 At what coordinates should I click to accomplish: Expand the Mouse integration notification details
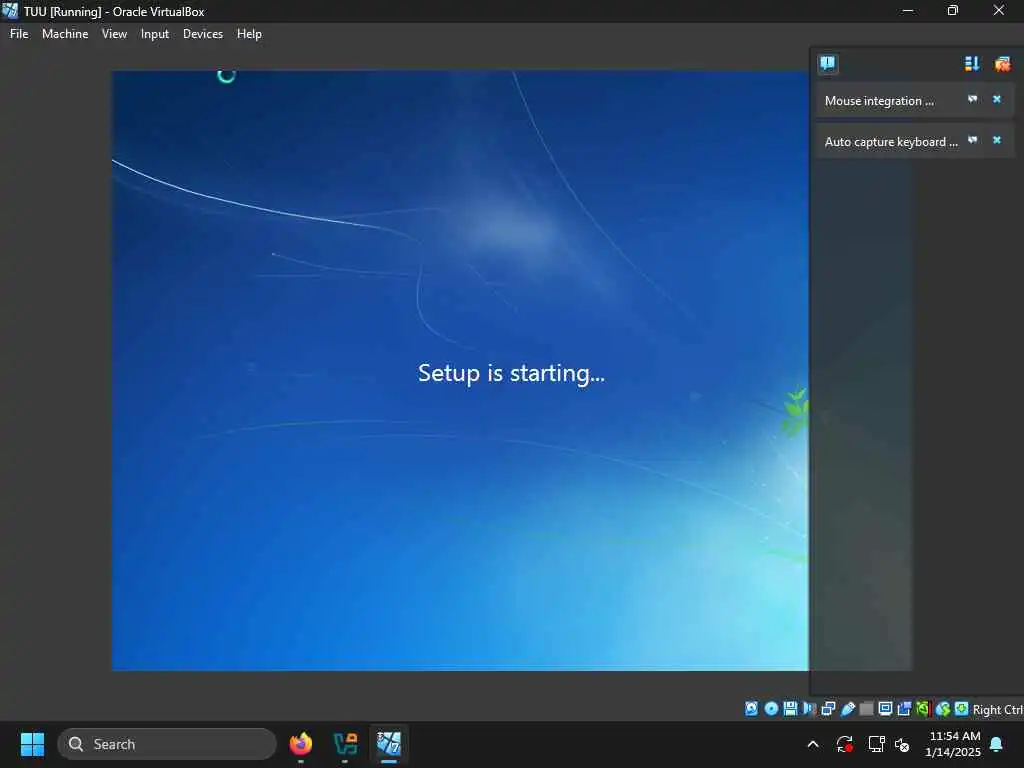972,99
